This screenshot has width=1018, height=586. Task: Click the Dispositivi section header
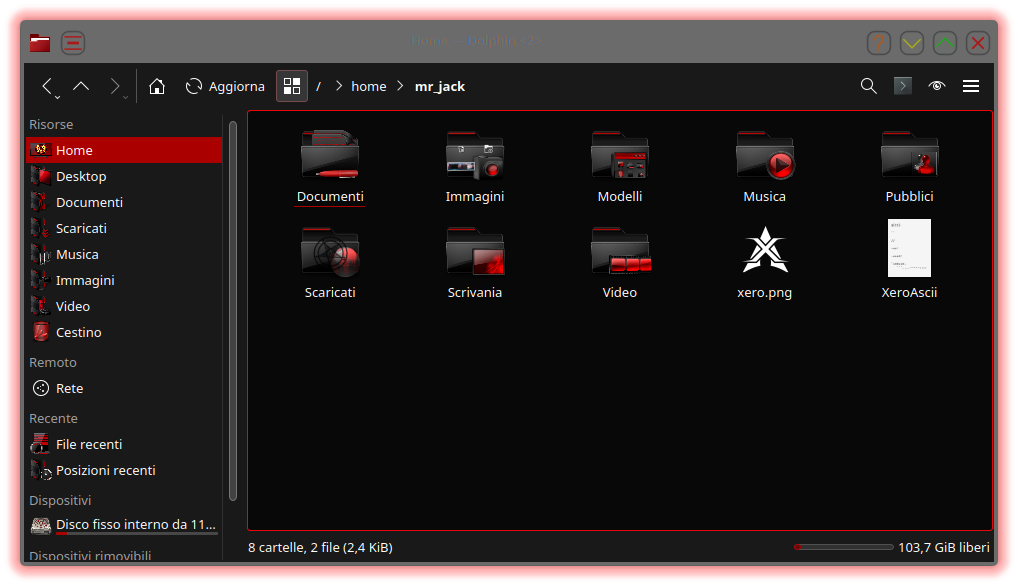(x=60, y=500)
